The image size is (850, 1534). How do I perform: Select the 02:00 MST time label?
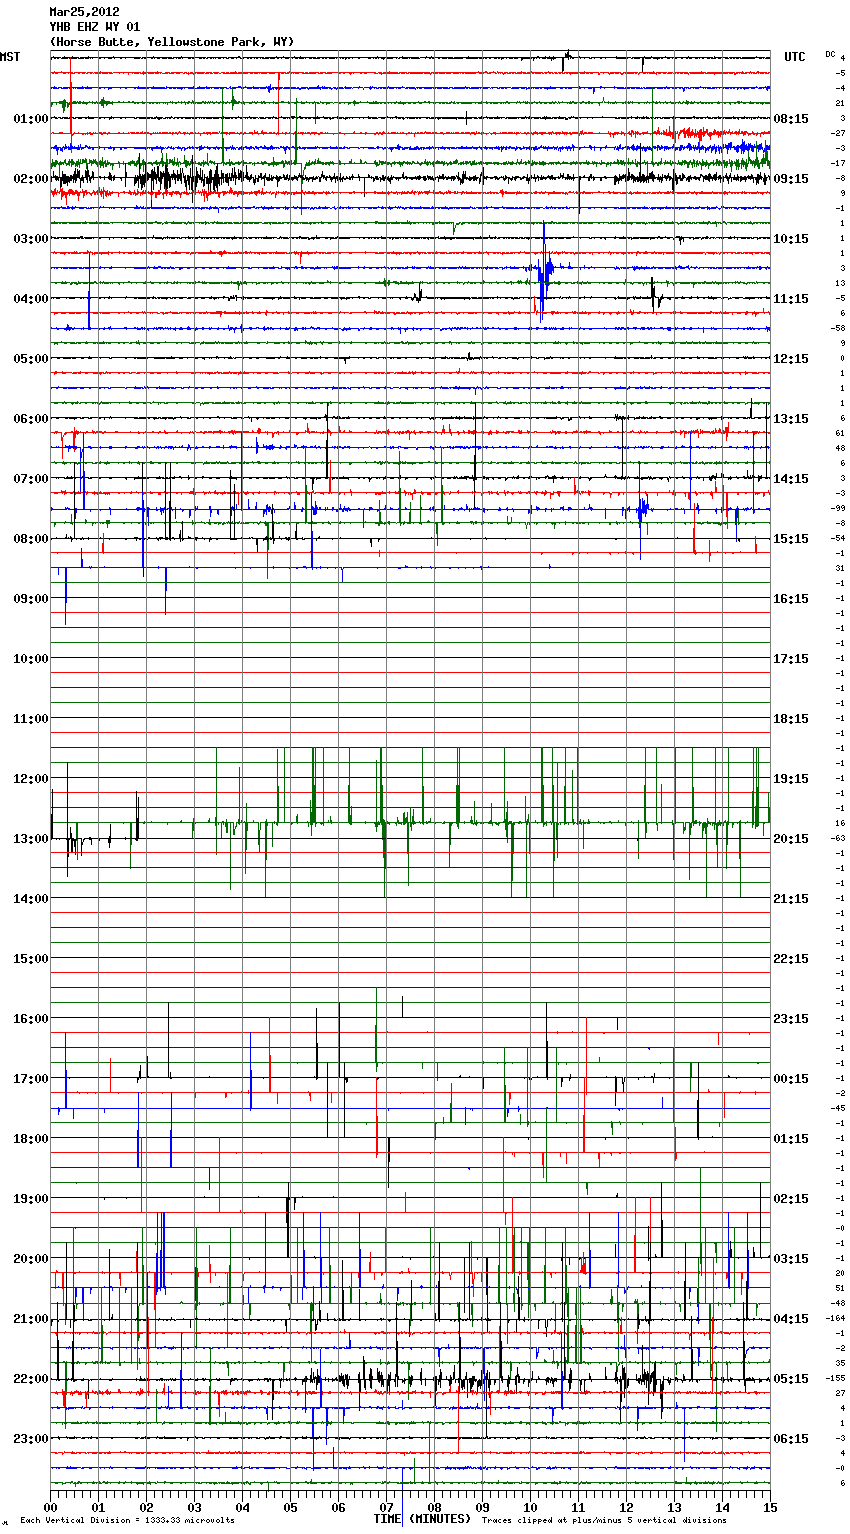[x=30, y=178]
